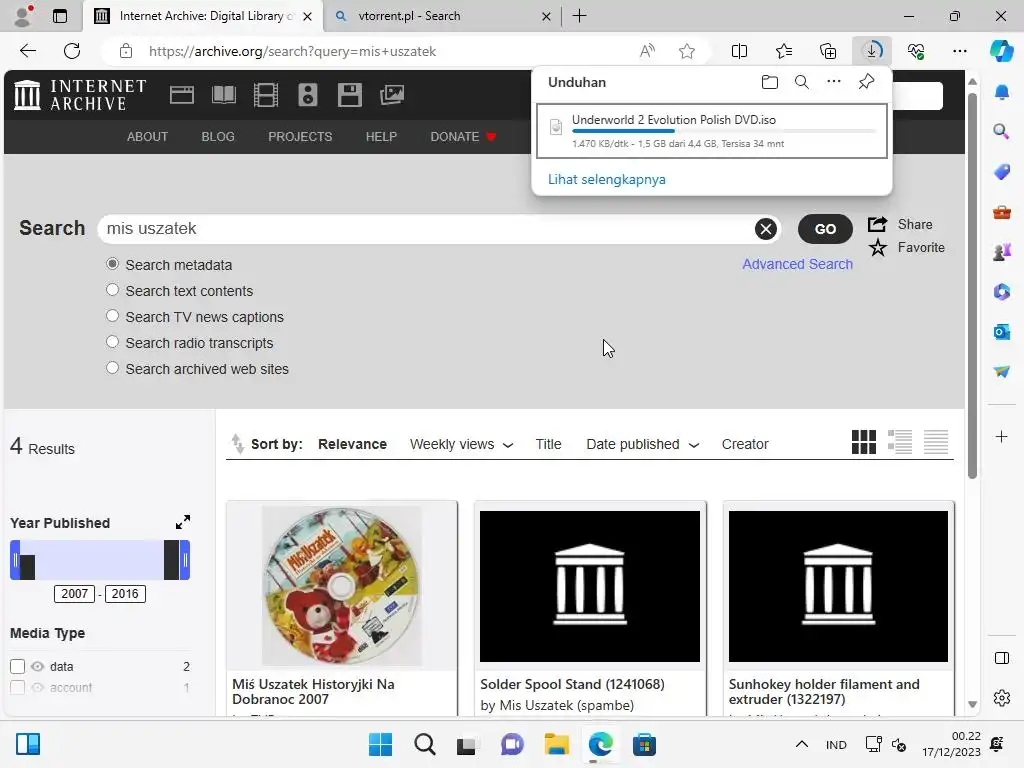Open the Web media type icon
This screenshot has width=1024, height=768.
click(182, 95)
